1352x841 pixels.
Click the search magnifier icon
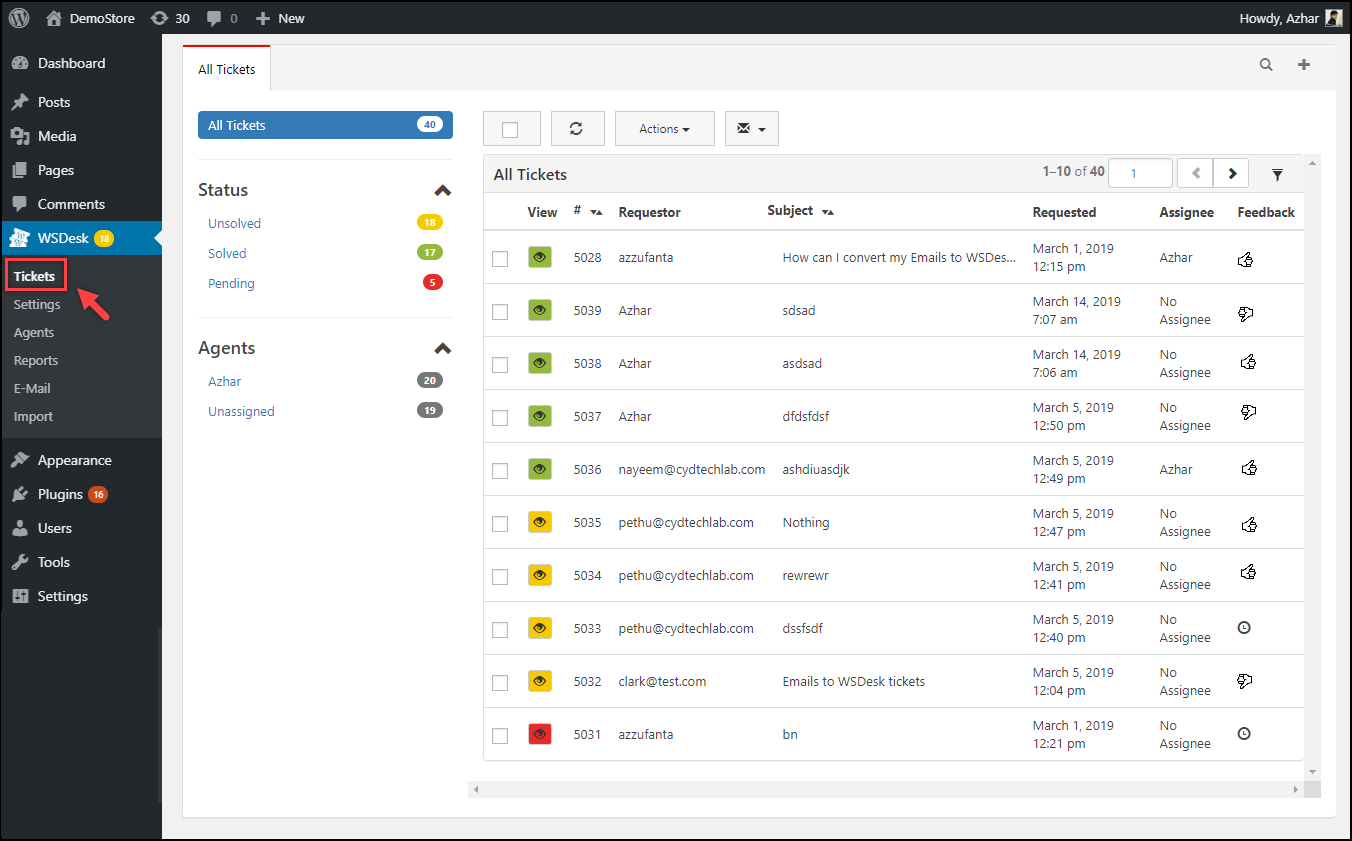click(x=1266, y=65)
